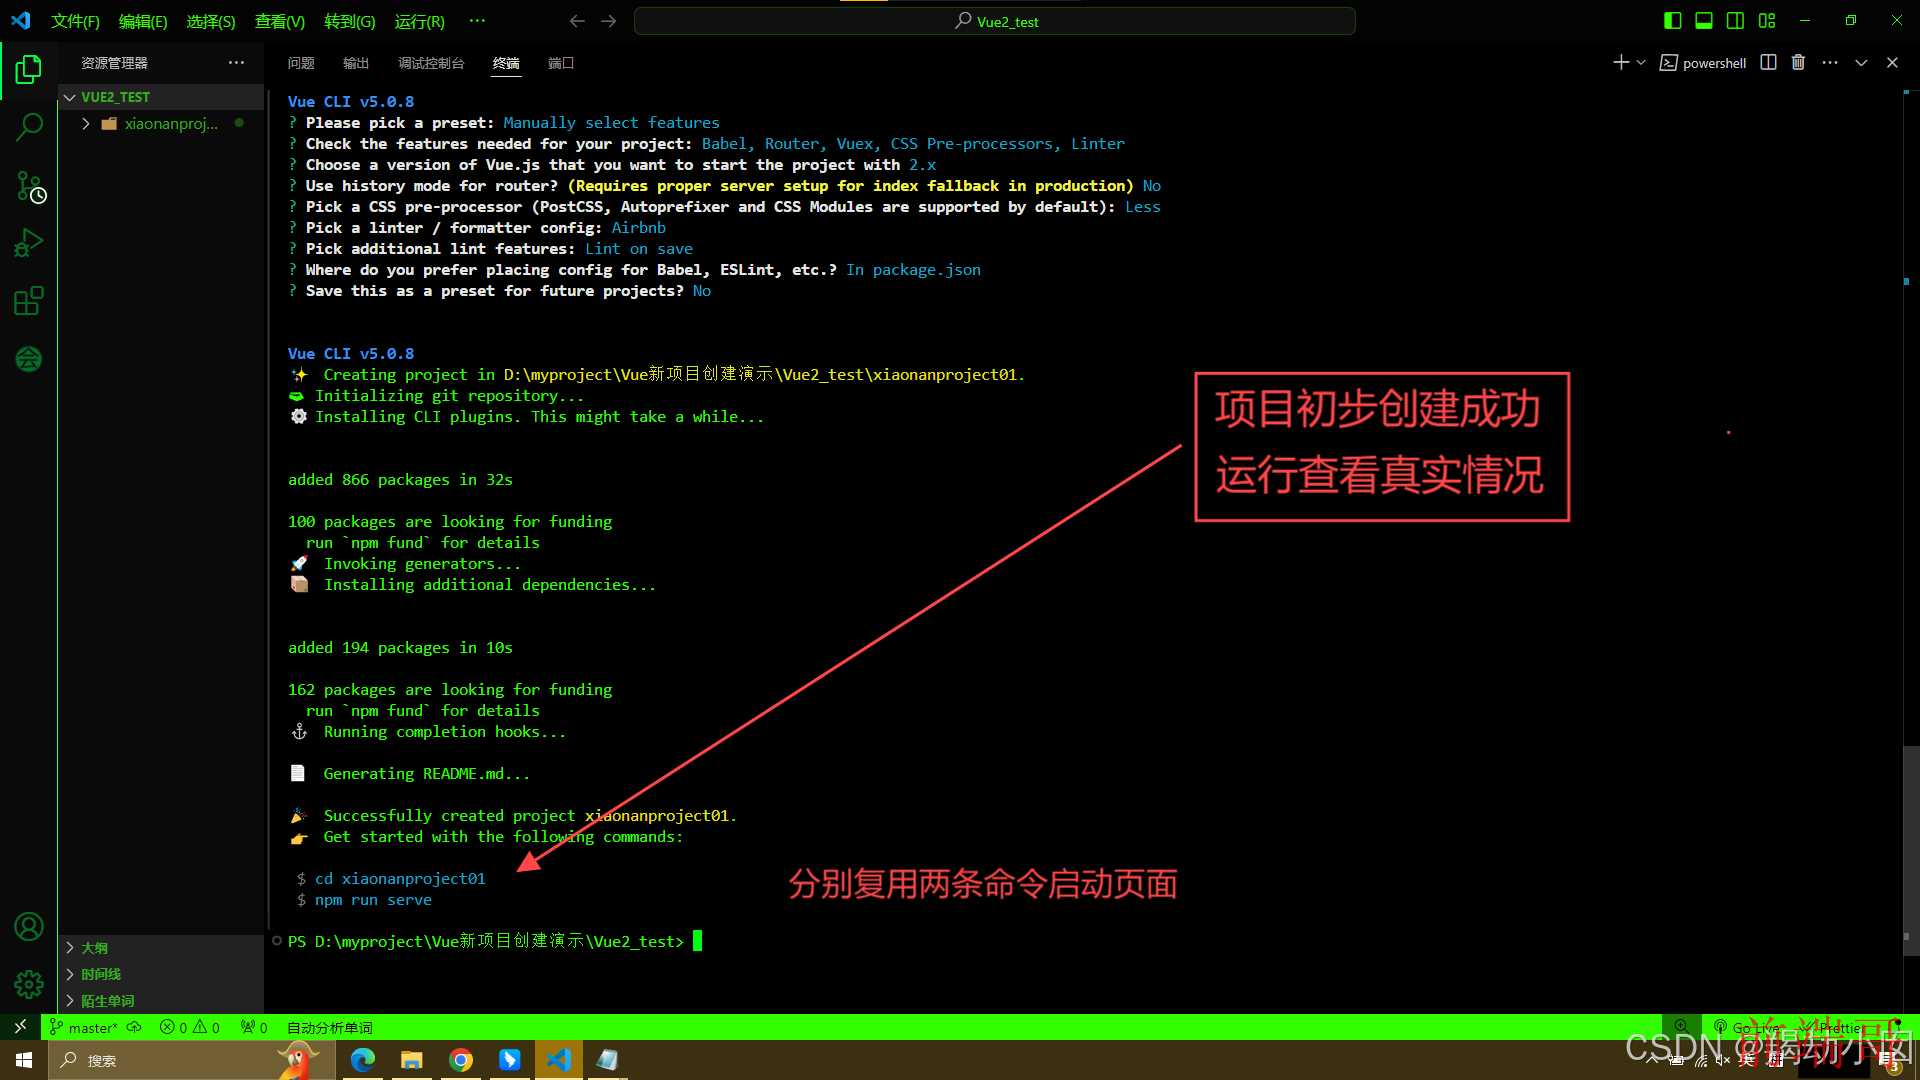
Task: Expand the xiaonanproj... folder
Action: (x=163, y=124)
